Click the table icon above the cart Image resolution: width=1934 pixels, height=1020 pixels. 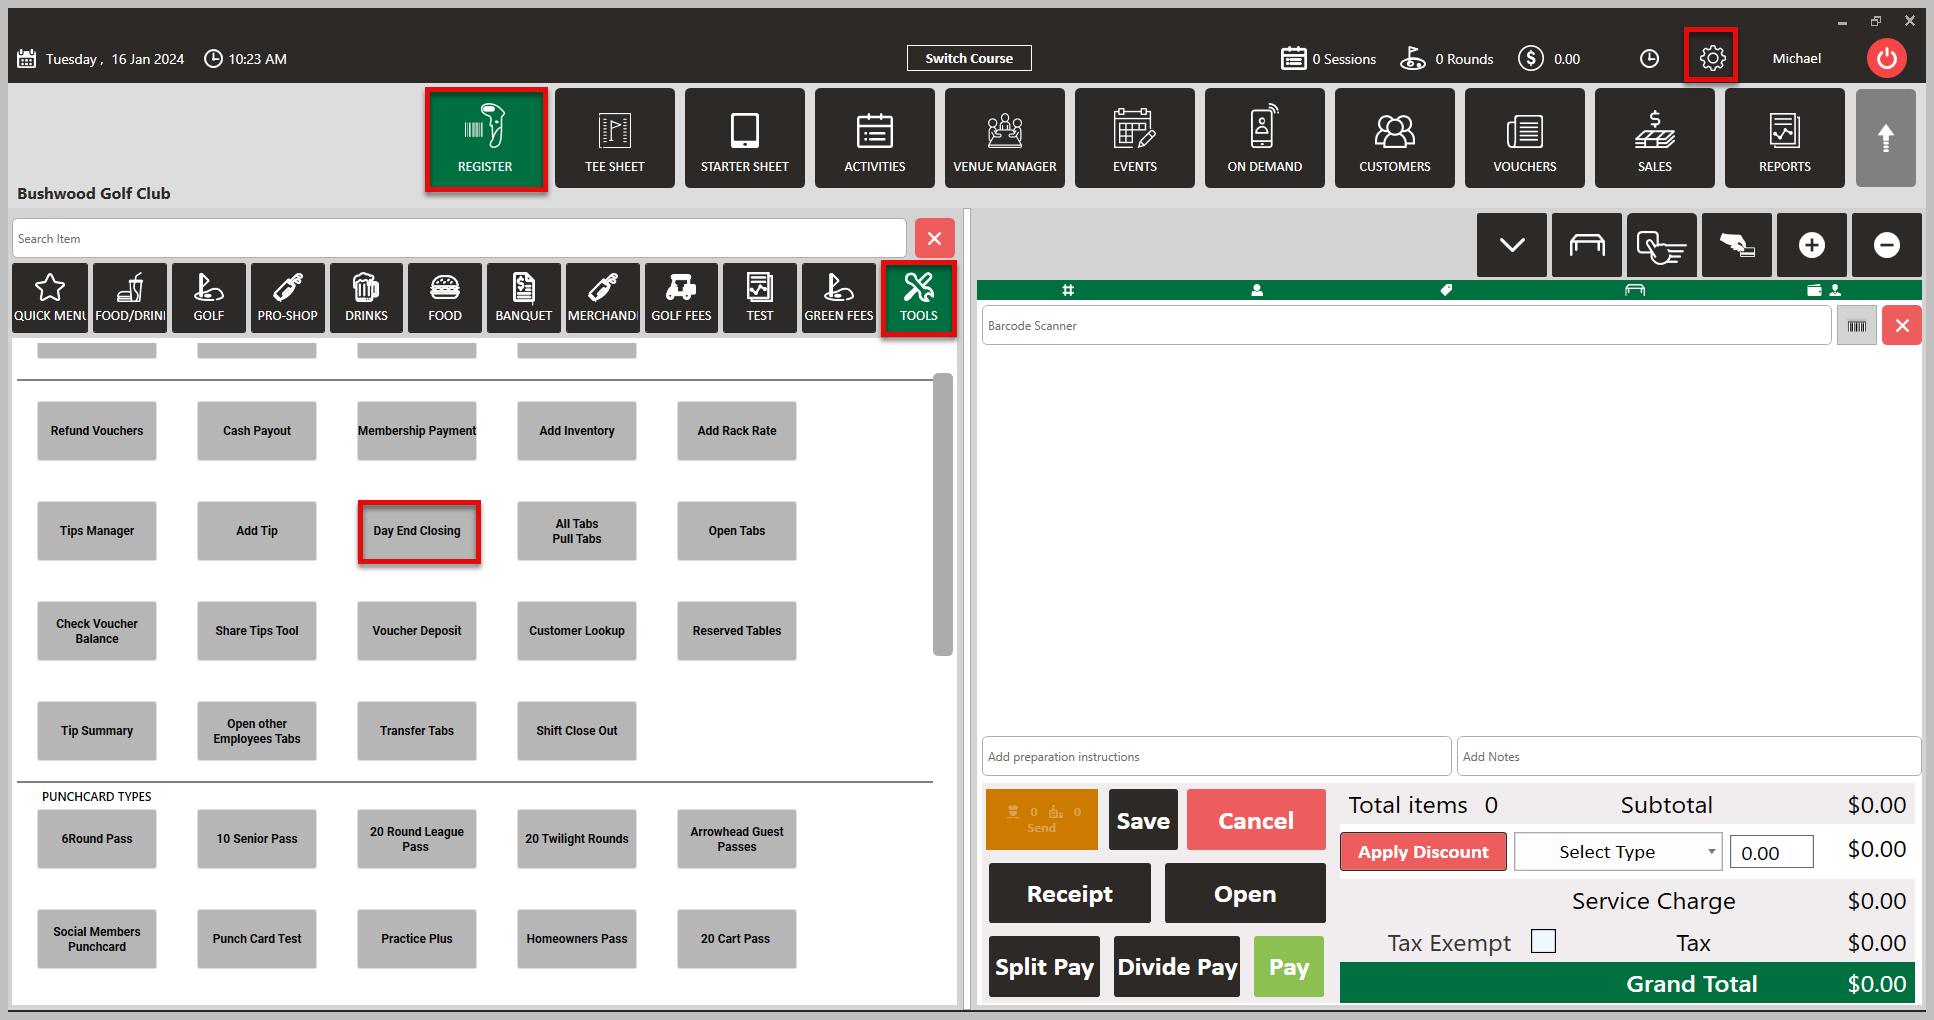1587,245
